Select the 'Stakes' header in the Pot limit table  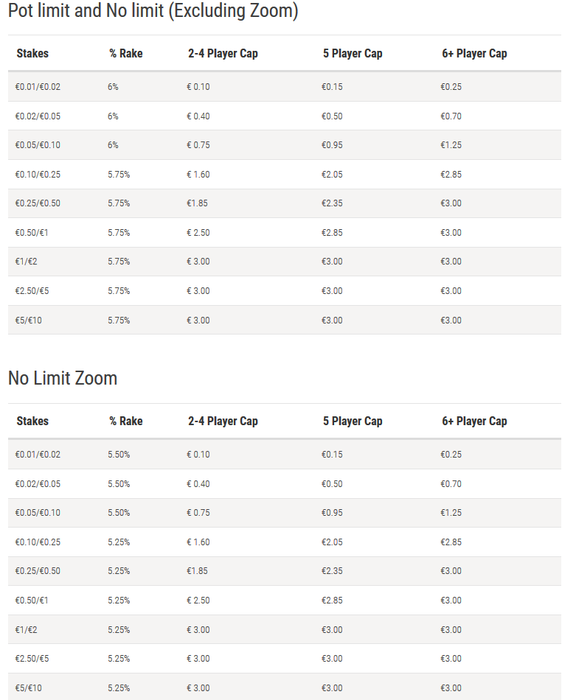pos(33,54)
